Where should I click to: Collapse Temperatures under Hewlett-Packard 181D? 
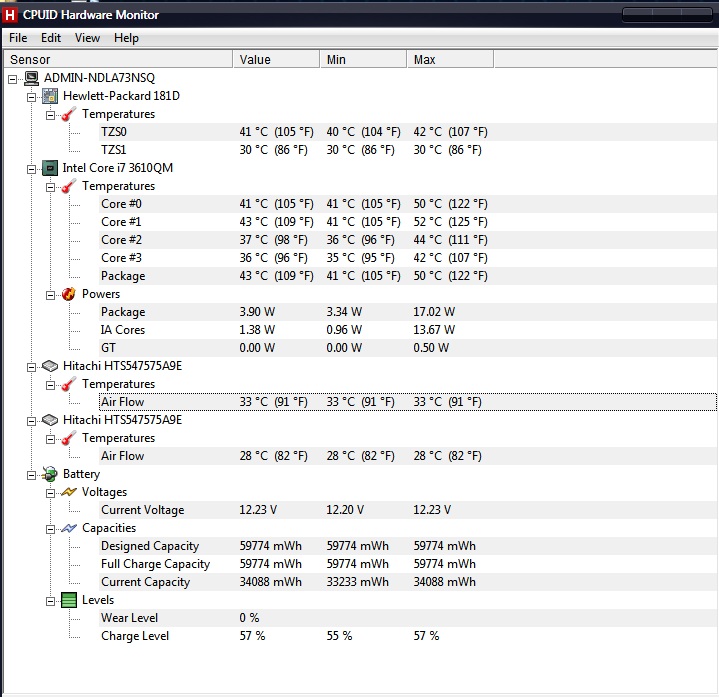pos(50,115)
